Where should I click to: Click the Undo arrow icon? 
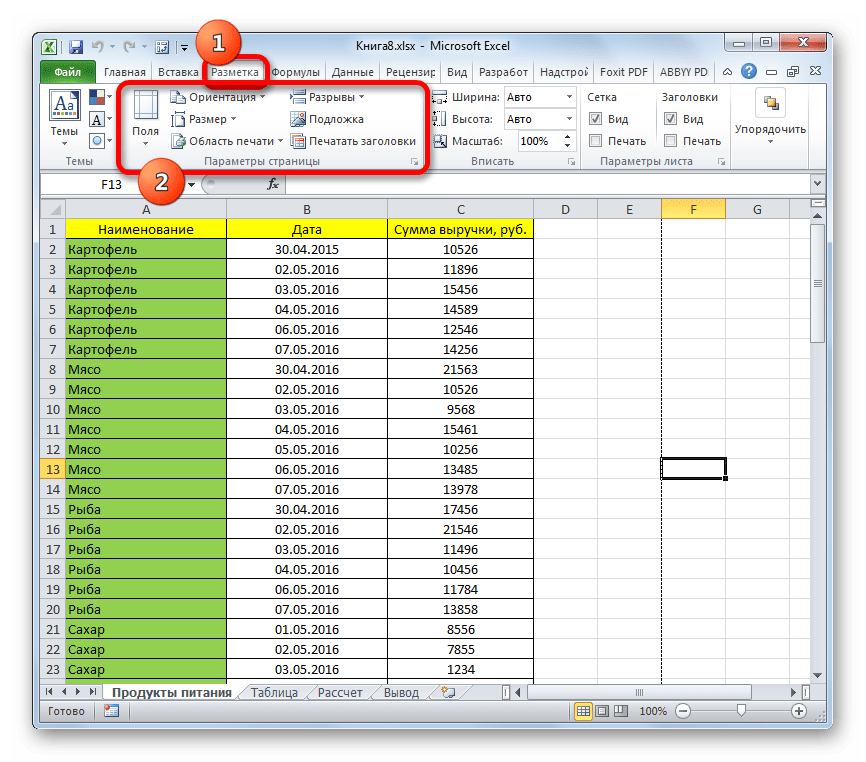pyautogui.click(x=98, y=47)
